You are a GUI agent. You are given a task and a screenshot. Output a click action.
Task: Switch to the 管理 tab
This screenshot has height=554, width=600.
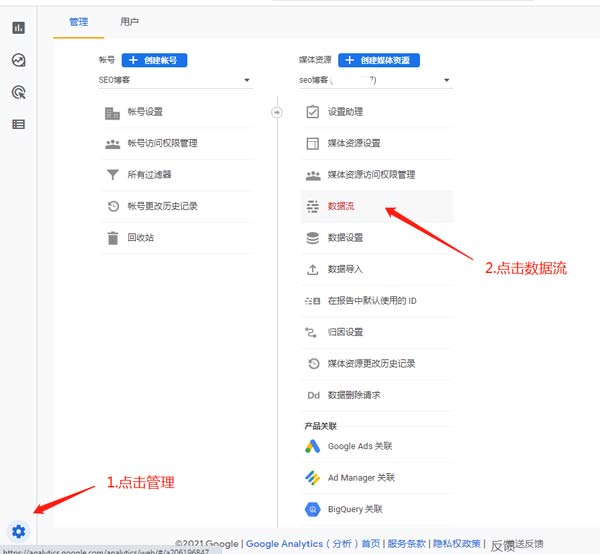point(78,22)
